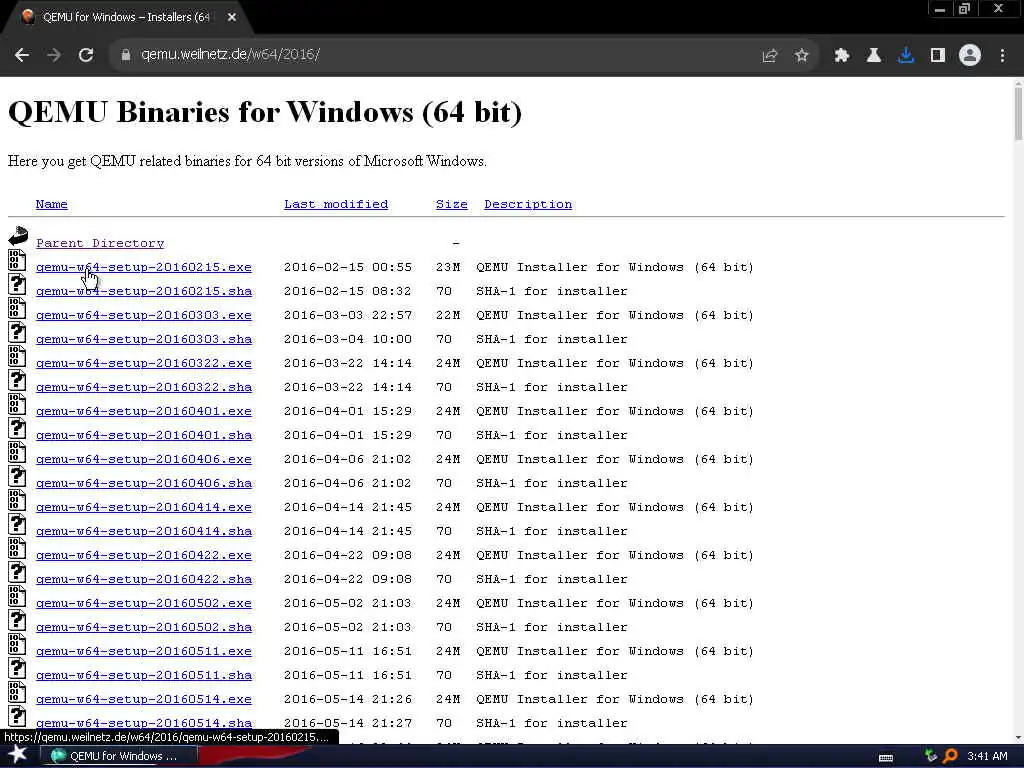This screenshot has width=1024, height=768.
Task: Click binary icon beside 20160322.exe
Action: pyautogui.click(x=17, y=356)
